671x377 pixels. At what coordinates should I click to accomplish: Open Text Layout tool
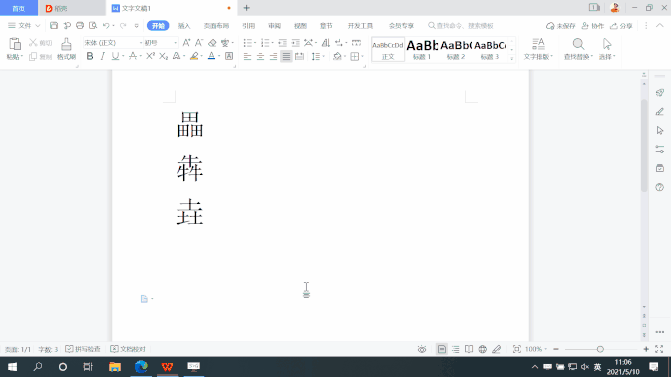tap(538, 44)
